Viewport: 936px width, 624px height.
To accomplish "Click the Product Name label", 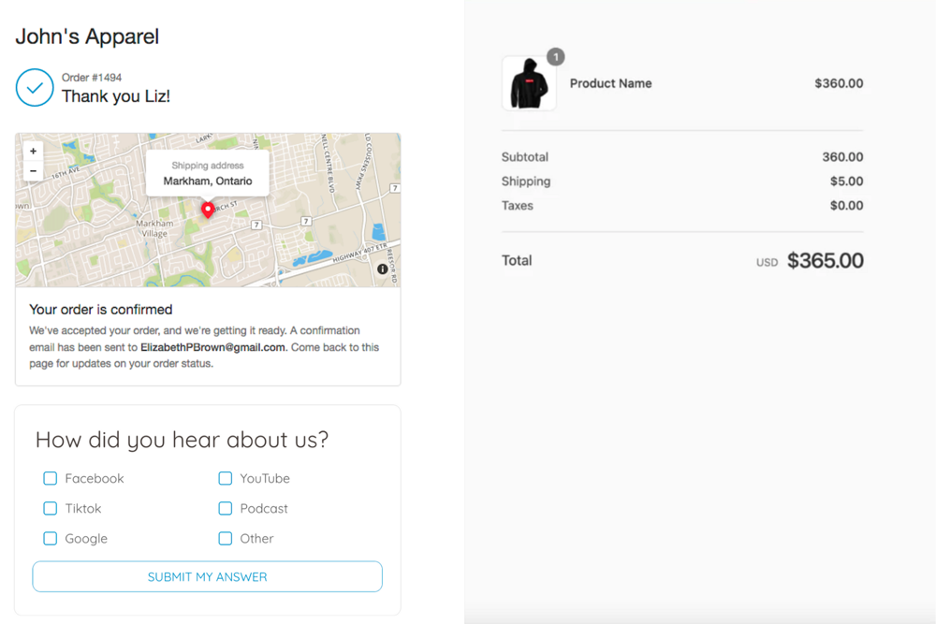I will pyautogui.click(x=610, y=84).
